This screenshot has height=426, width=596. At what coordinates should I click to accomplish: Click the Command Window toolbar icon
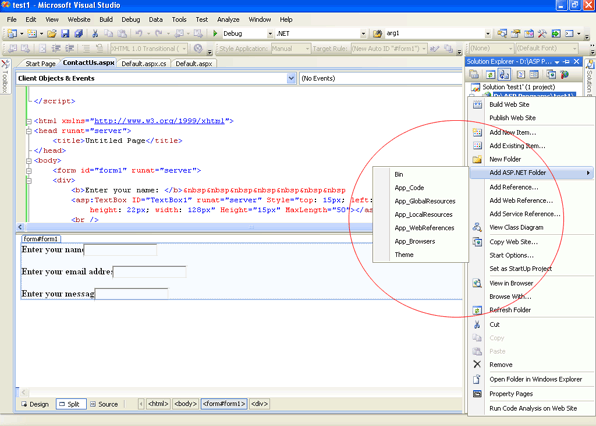click(x=569, y=34)
